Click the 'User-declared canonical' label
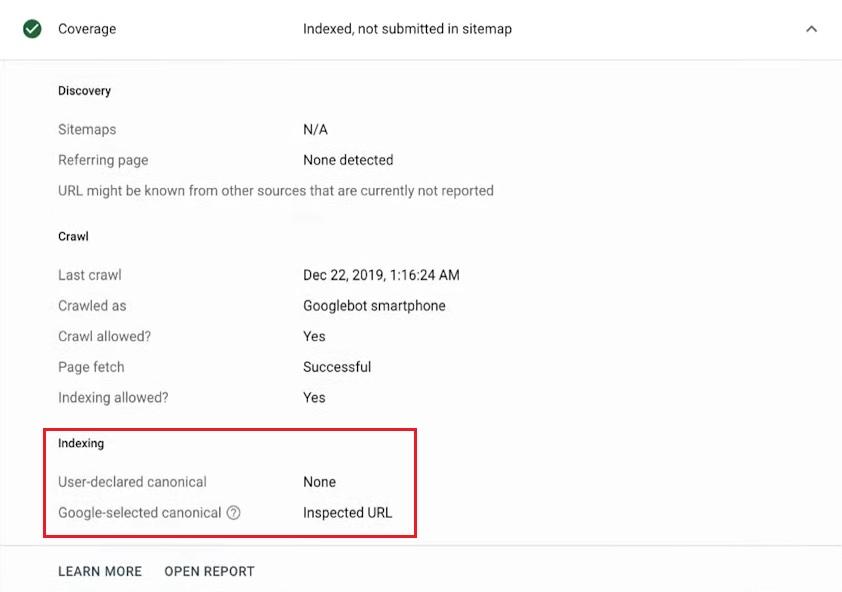The height and width of the screenshot is (592, 842). coord(132,482)
